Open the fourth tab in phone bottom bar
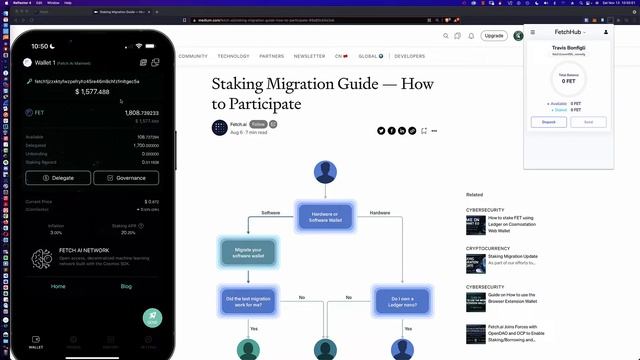Screen dimensions: 640x360 148,342
